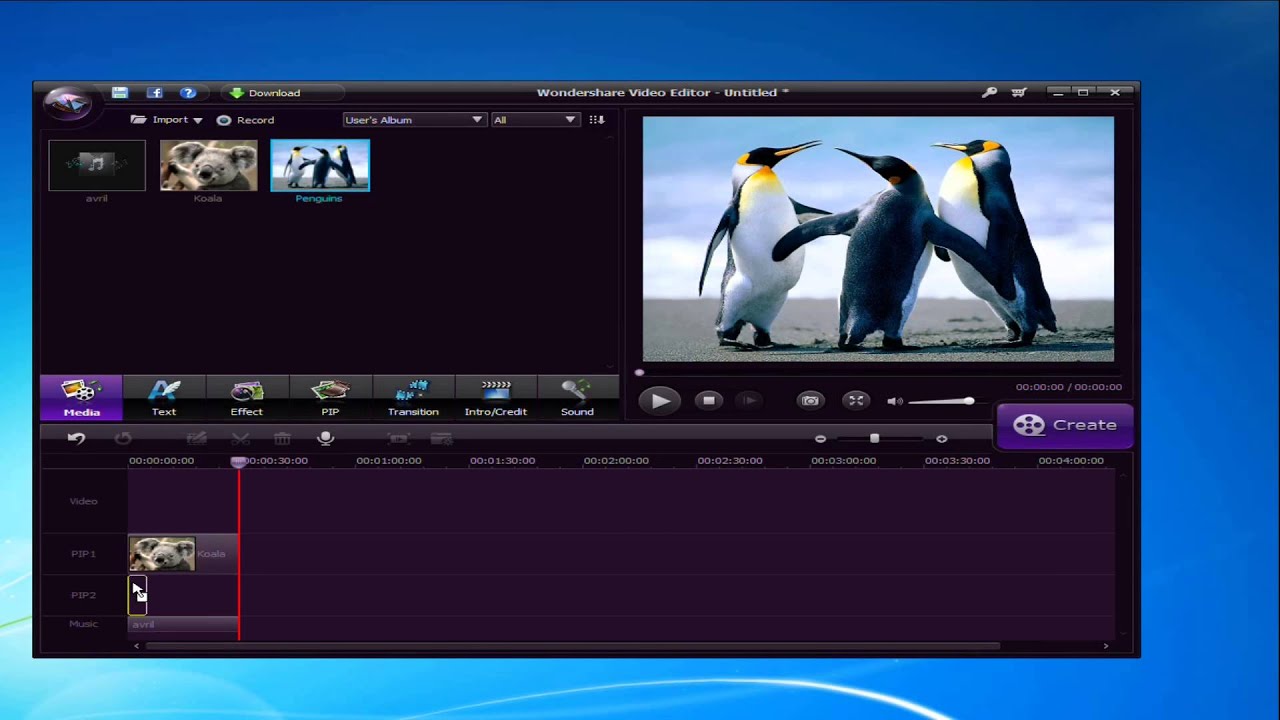Click the timeline scroll left arrow

(137, 646)
